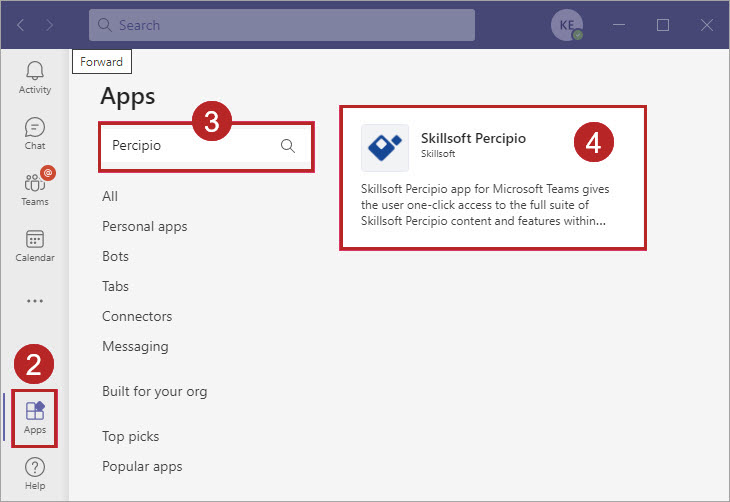730x502 pixels.
Task: Close the Teams window
Action: pos(707,25)
